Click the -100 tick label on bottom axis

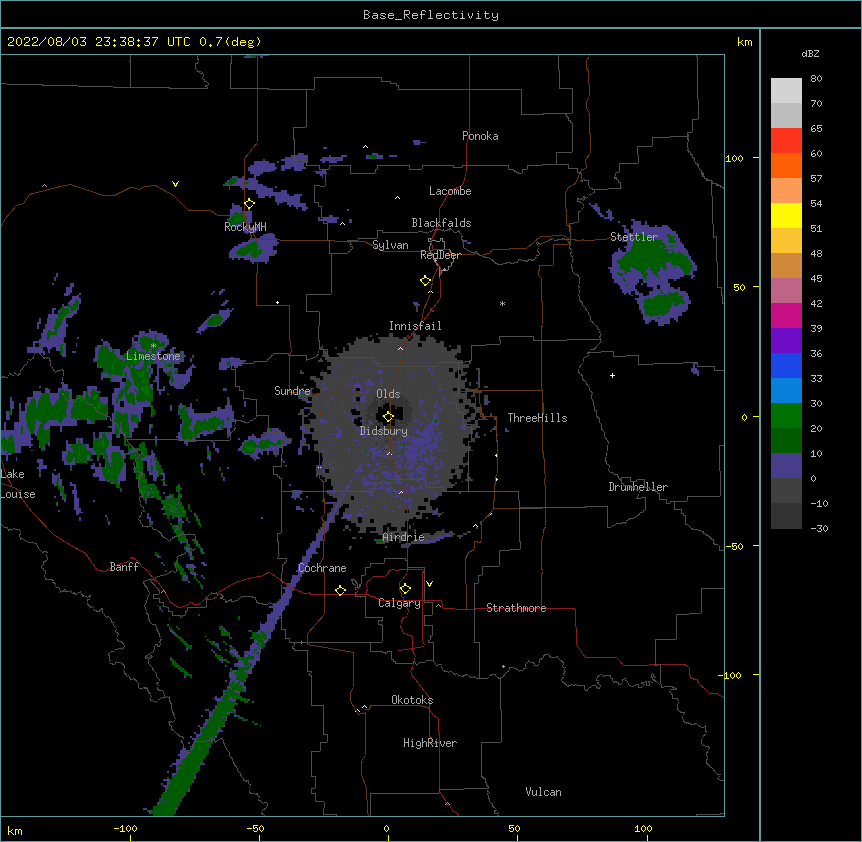(x=125, y=828)
